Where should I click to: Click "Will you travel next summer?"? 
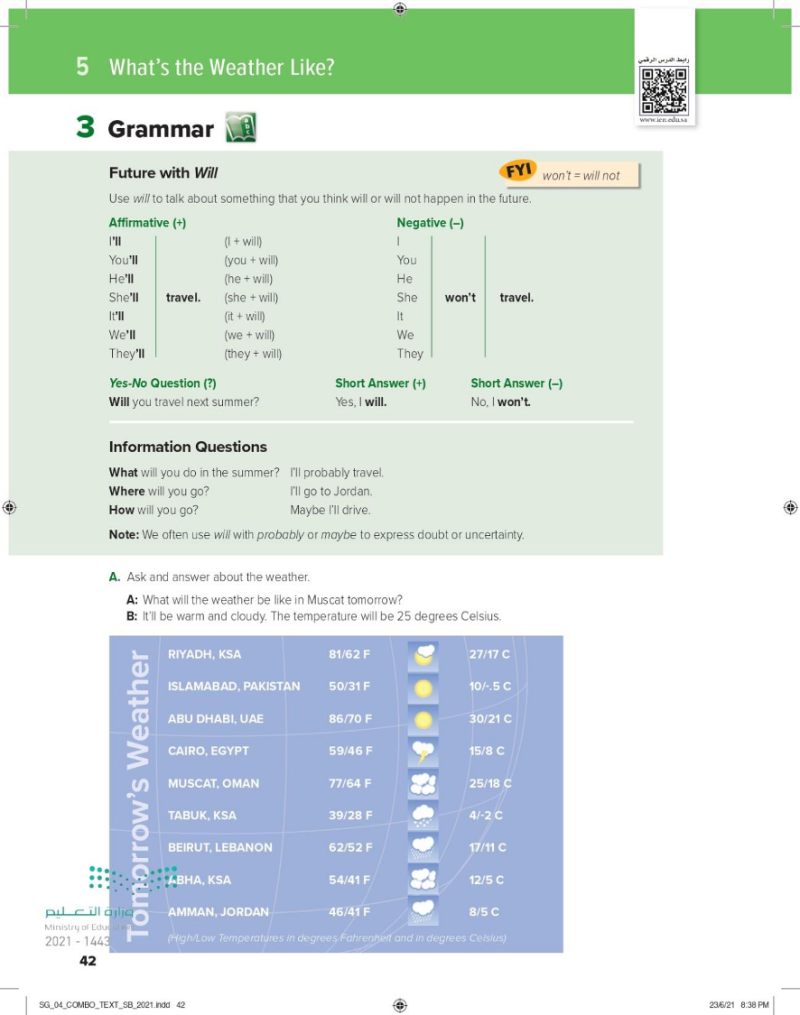184,402
